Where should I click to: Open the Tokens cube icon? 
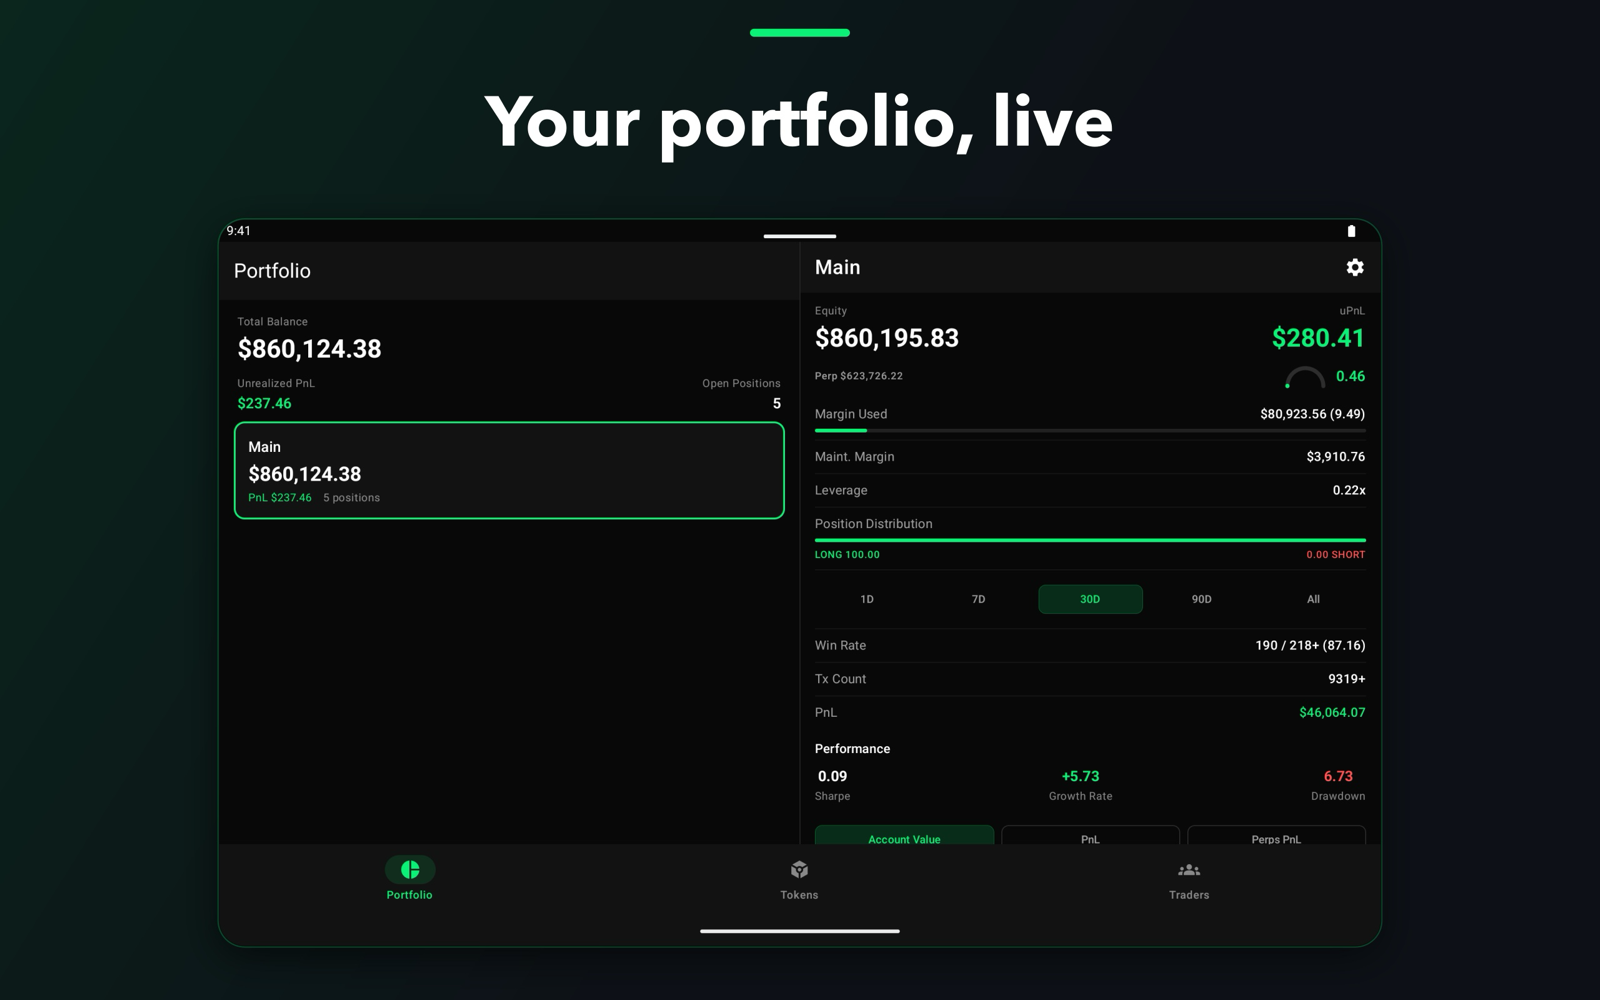[799, 869]
